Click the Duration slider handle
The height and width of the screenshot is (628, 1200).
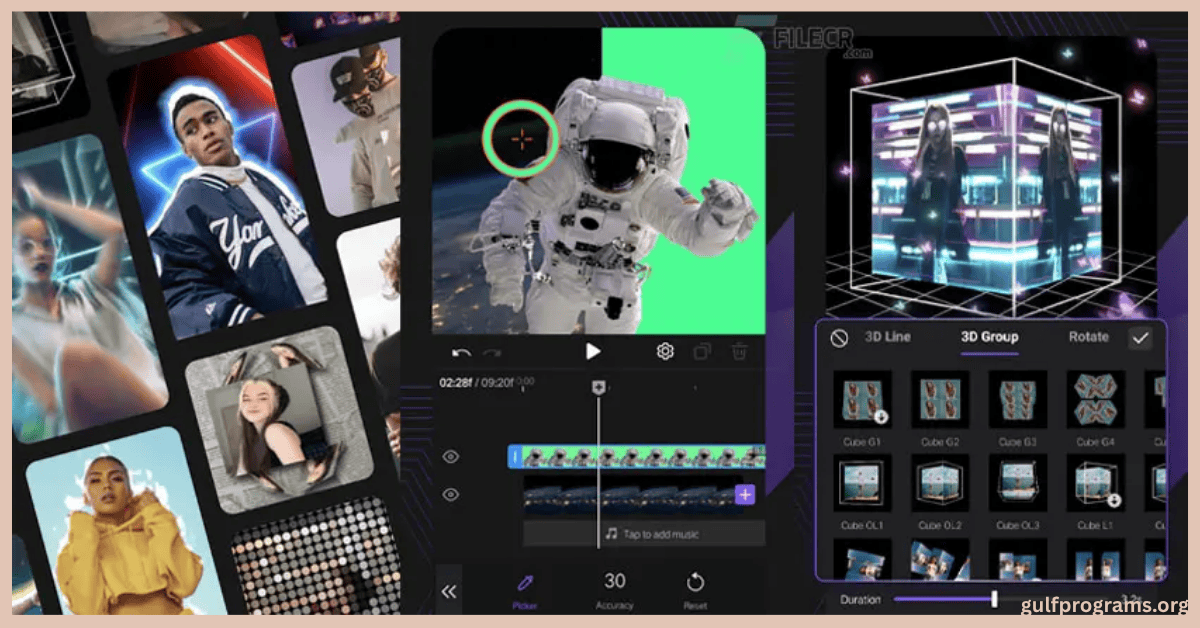click(x=994, y=599)
